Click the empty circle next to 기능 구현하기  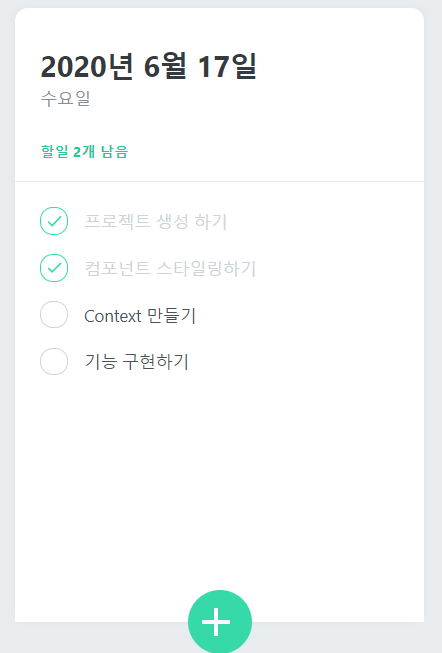pyautogui.click(x=54, y=361)
